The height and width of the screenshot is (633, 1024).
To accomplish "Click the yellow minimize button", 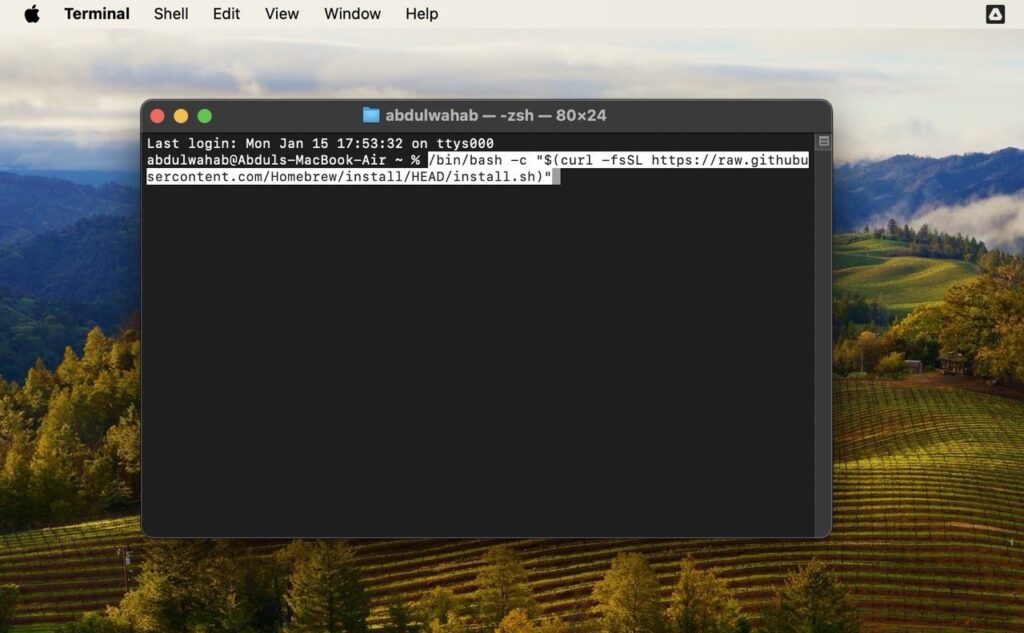I will [x=182, y=115].
